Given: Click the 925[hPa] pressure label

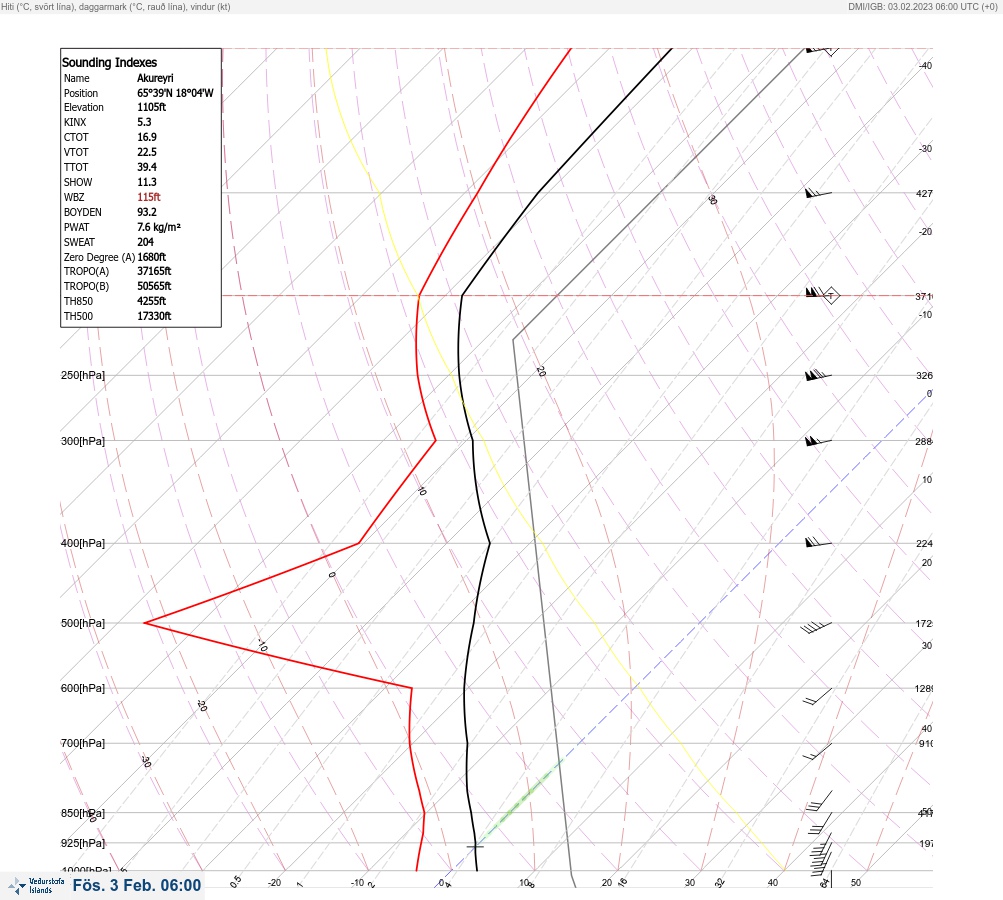Looking at the screenshot, I should click(x=83, y=843).
